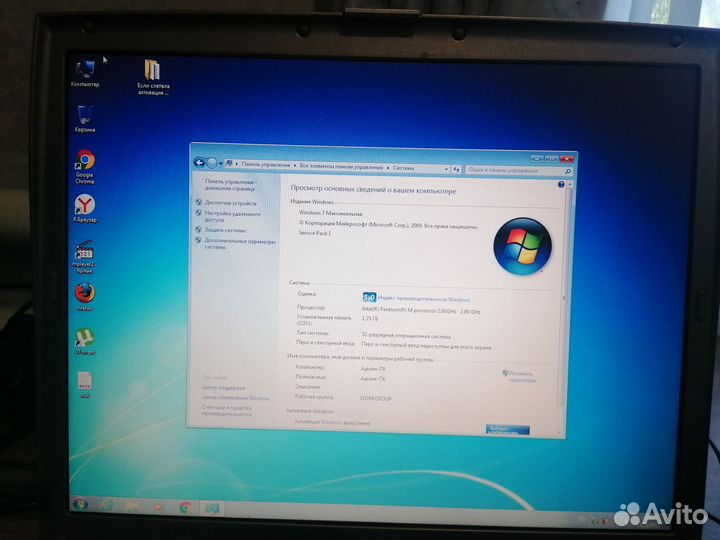720x540 pixels.
Task: Open Chrome from the taskbar
Action: click(185, 507)
